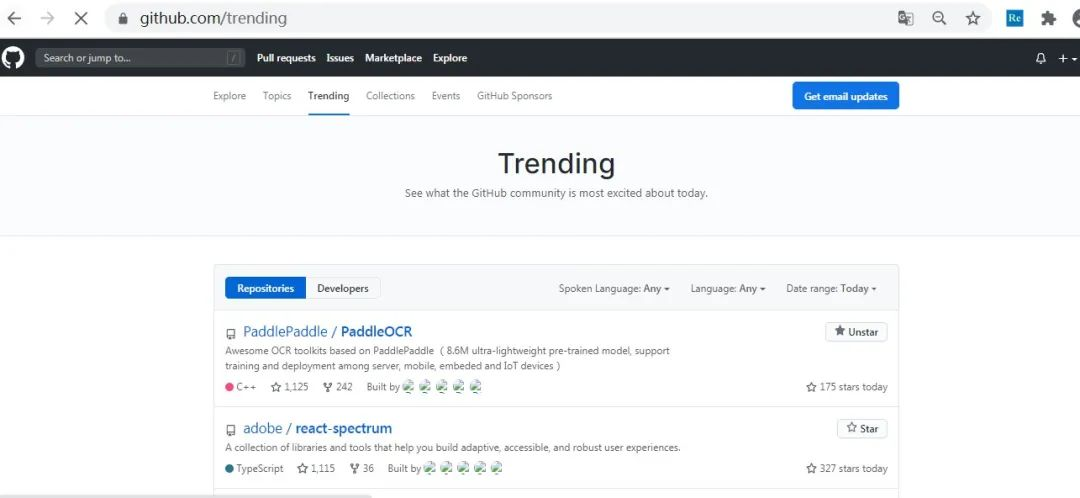This screenshot has width=1080, height=498.
Task: Click first contributor avatar of react-spectrum
Action: 429,468
